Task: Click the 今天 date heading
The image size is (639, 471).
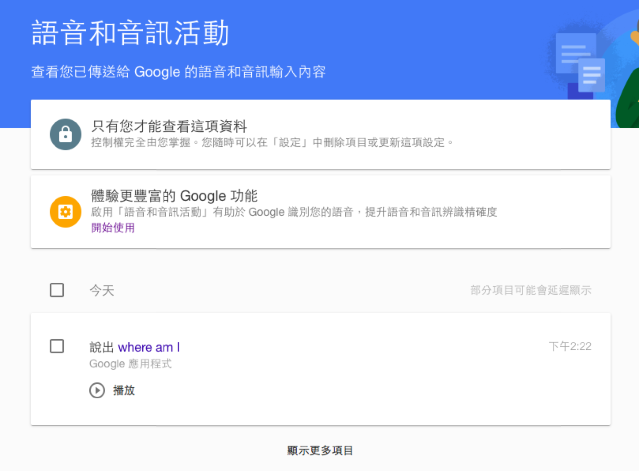Action: point(102,291)
